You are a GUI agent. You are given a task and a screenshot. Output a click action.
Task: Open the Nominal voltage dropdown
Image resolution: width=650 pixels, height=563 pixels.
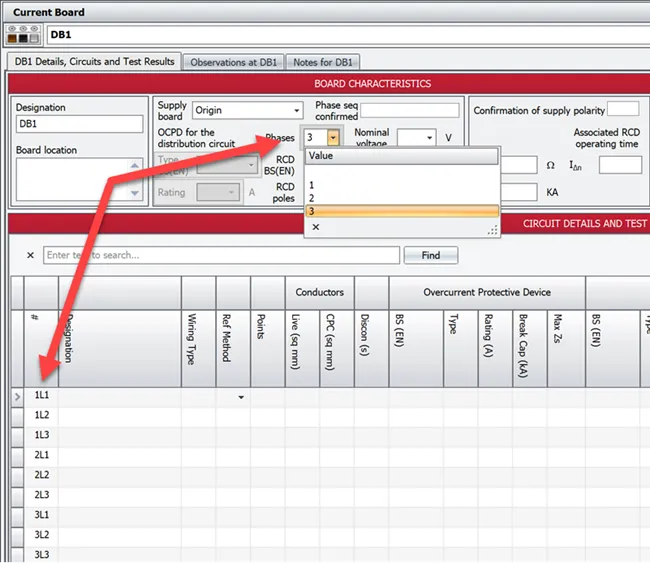point(430,137)
